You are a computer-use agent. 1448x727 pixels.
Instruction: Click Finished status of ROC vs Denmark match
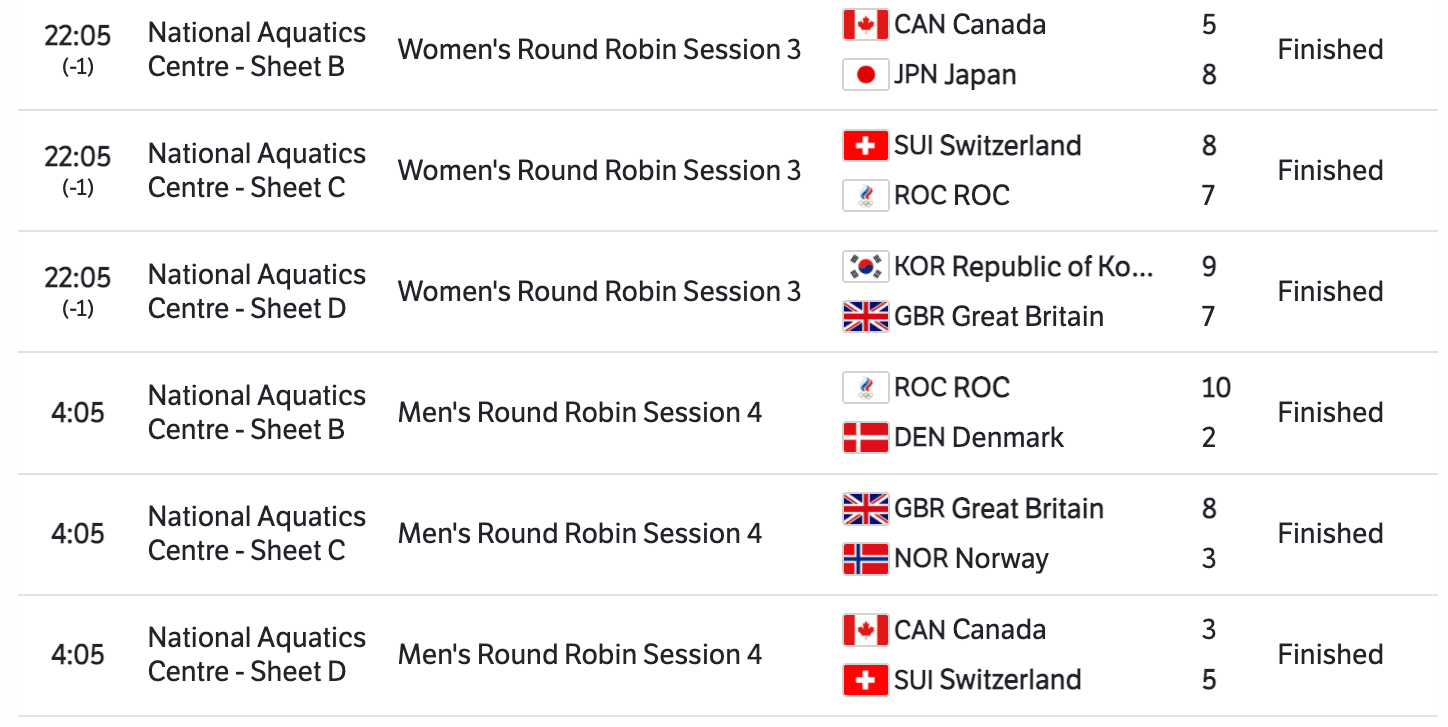coord(1330,413)
